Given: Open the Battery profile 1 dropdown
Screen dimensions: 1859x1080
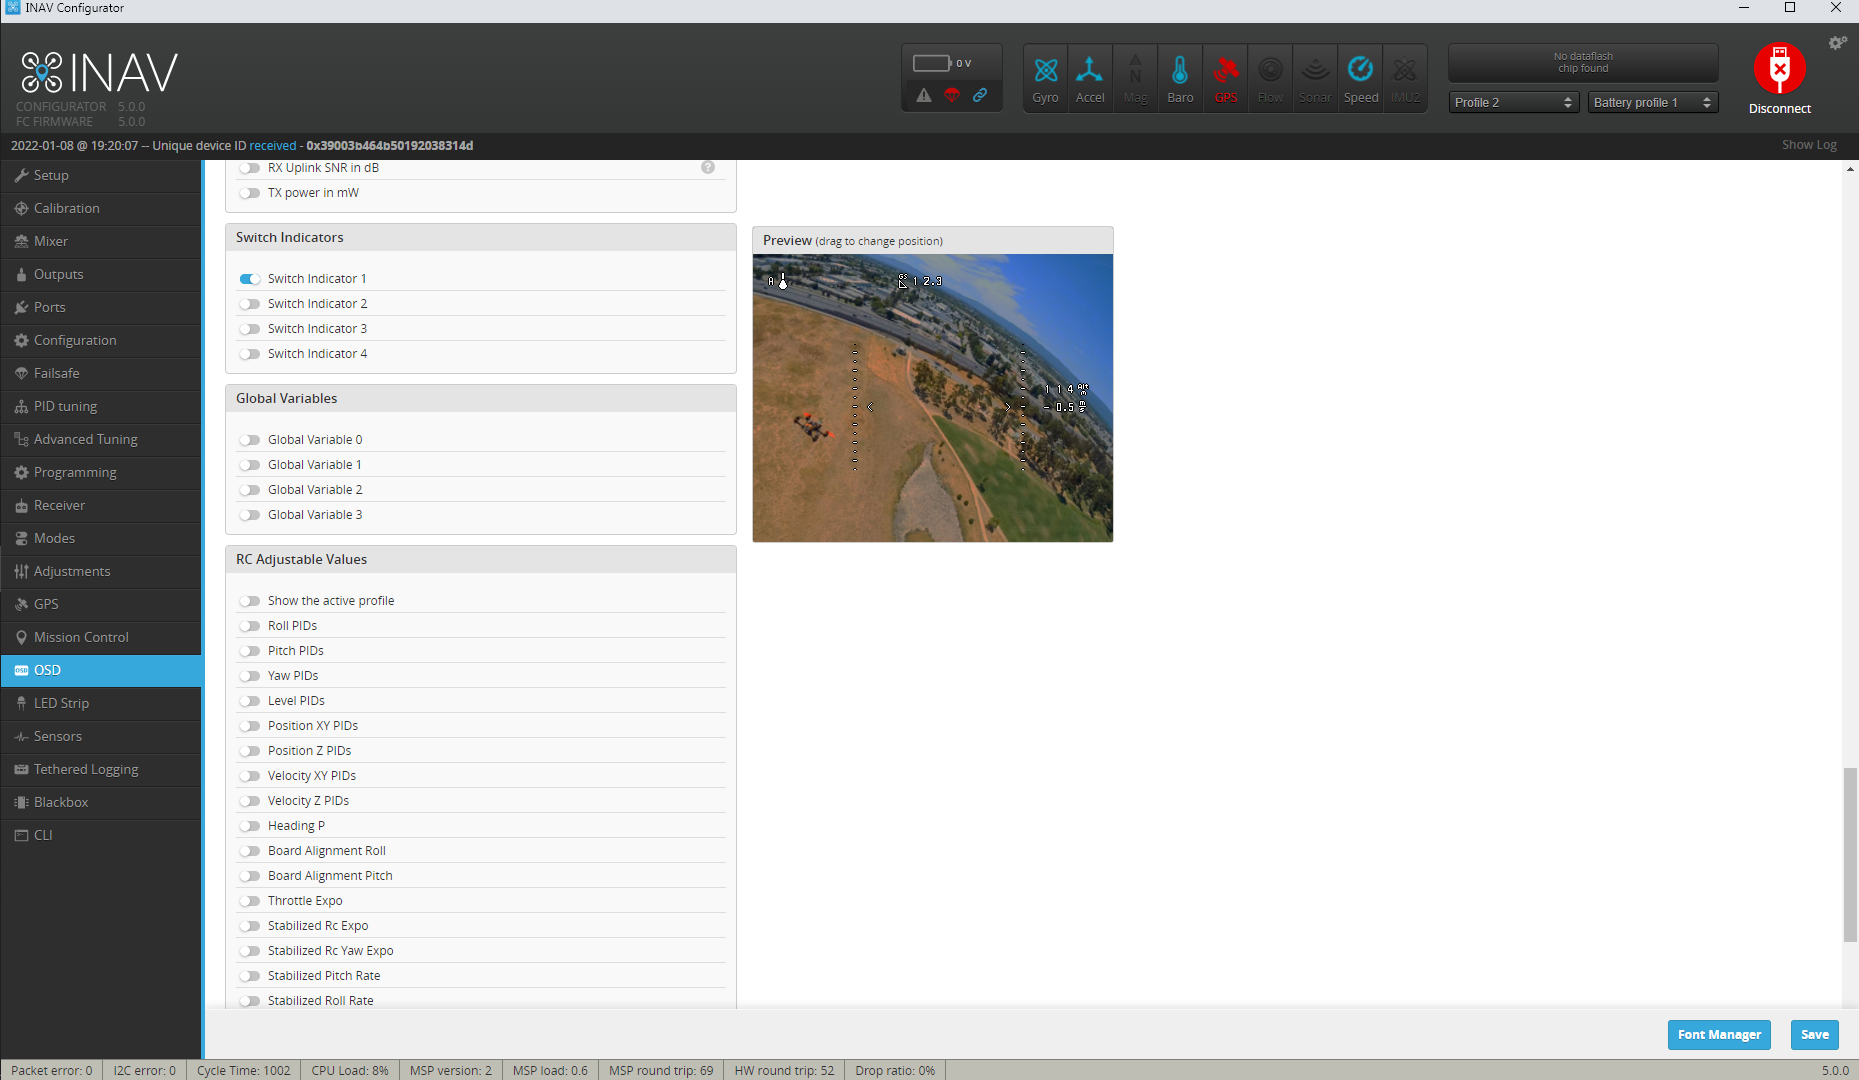Looking at the screenshot, I should (1651, 102).
